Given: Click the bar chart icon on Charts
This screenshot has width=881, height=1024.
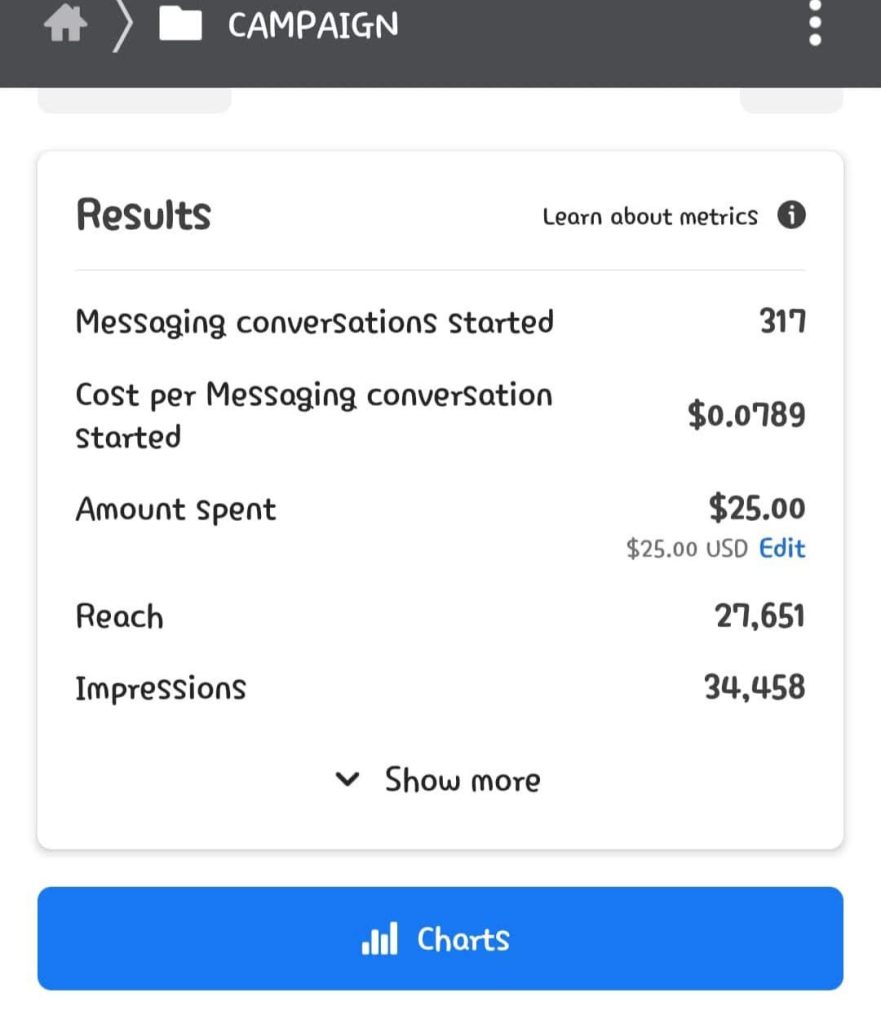Looking at the screenshot, I should [379, 939].
